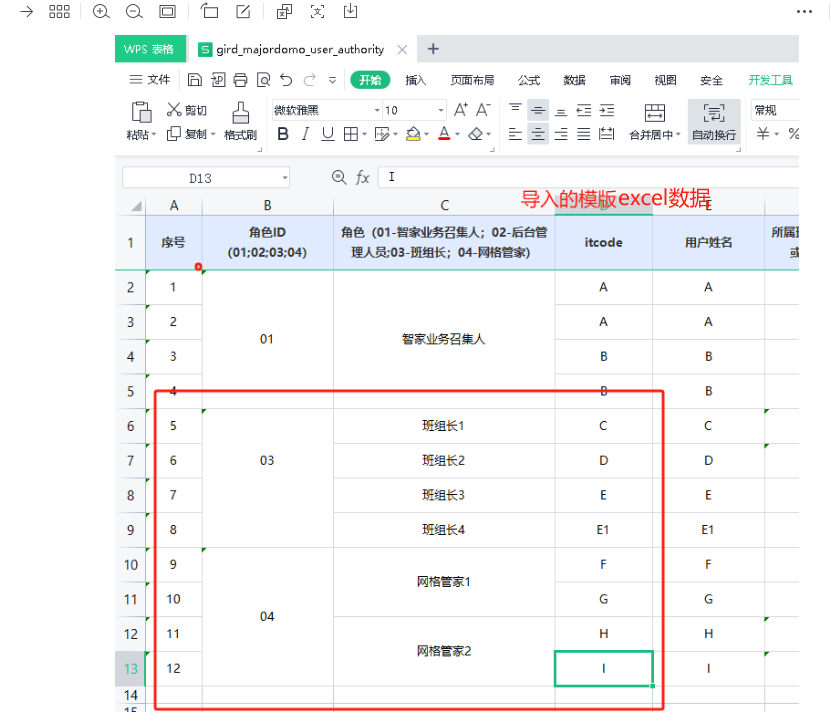Select the cell containing 班组长3
Image resolution: width=831 pixels, height=712 pixels.
[444, 495]
